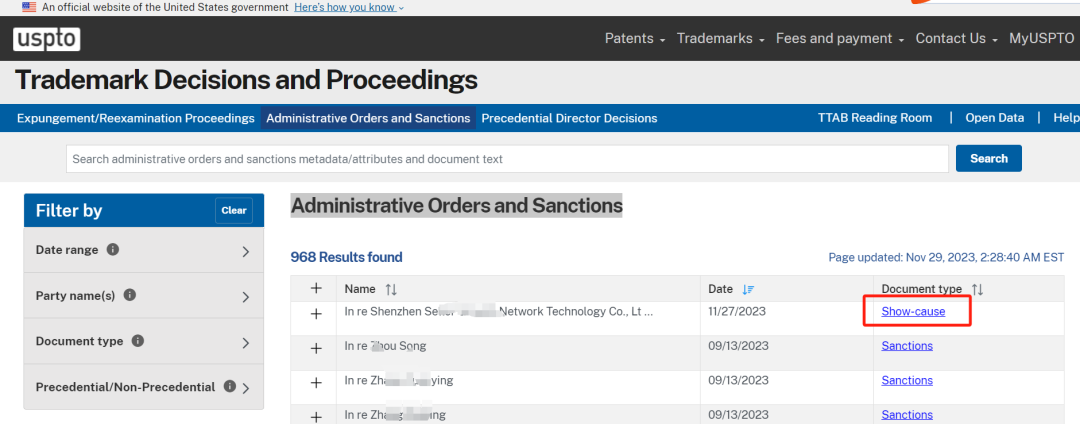This screenshot has width=1080, height=424.
Task: Sort by Document type column arrows
Action: [977, 289]
